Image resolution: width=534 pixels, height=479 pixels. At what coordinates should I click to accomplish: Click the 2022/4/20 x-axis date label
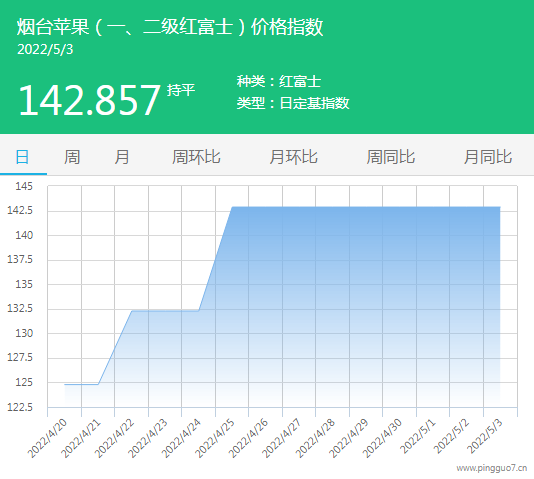pyautogui.click(x=47, y=438)
